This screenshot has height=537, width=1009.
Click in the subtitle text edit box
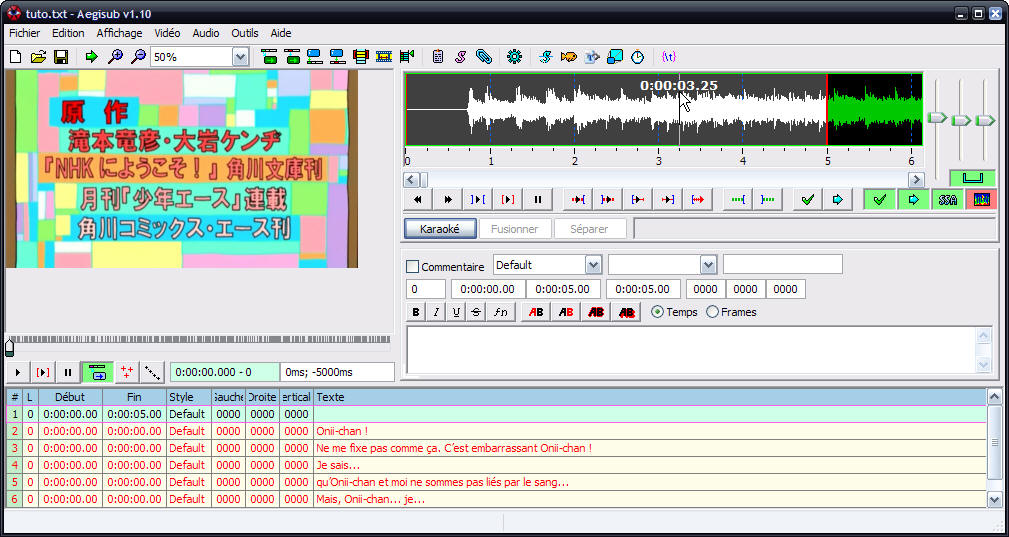point(691,350)
